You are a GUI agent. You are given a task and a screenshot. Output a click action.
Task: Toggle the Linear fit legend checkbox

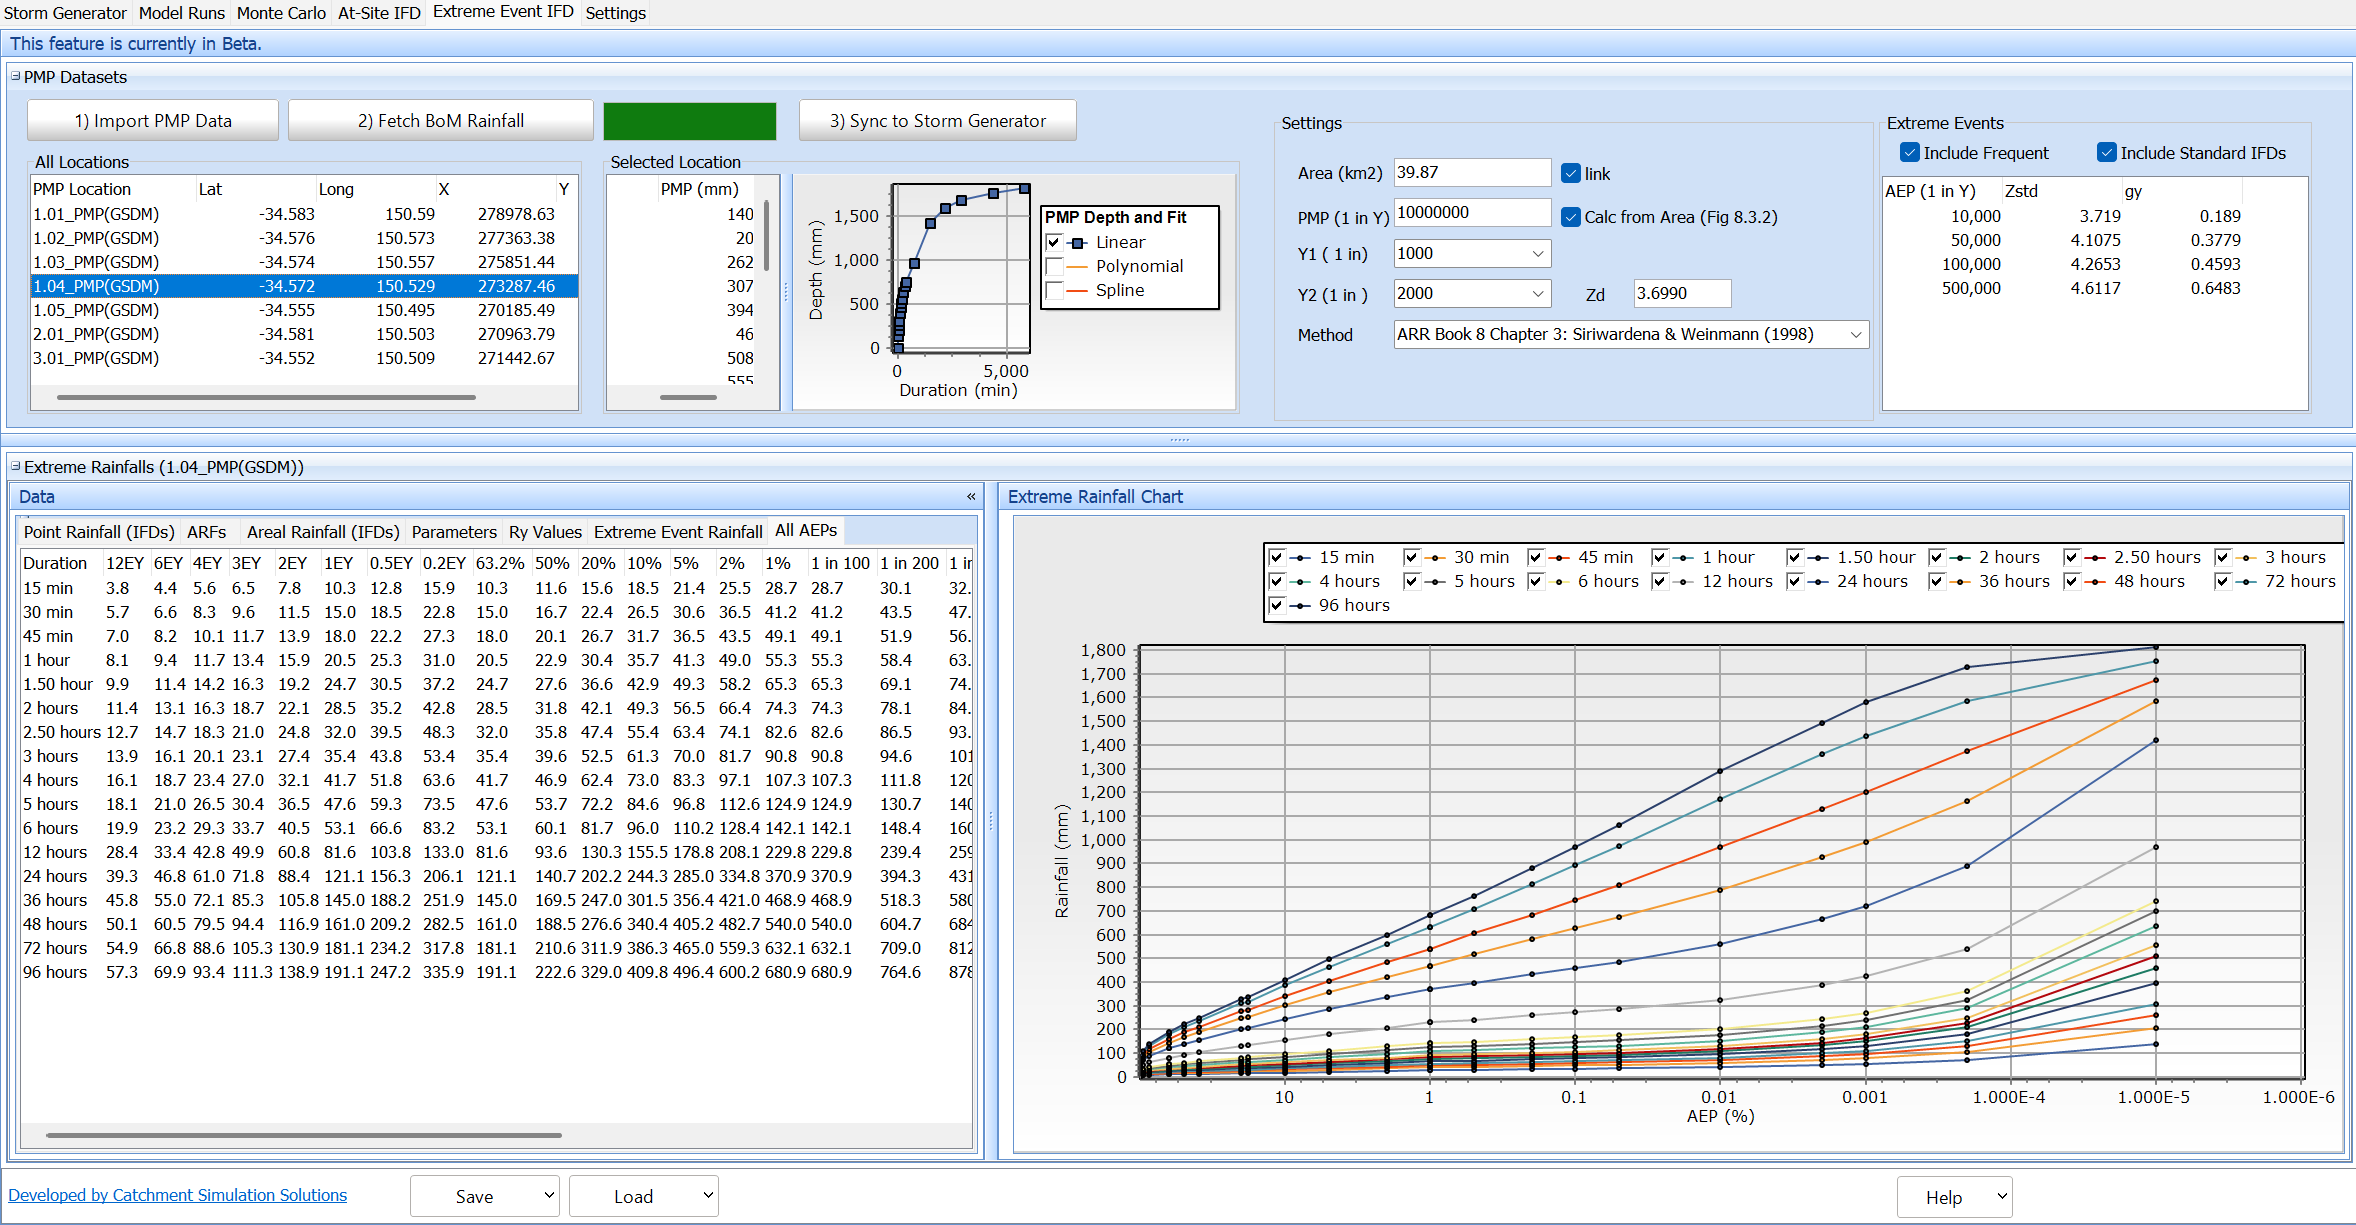tap(1054, 242)
